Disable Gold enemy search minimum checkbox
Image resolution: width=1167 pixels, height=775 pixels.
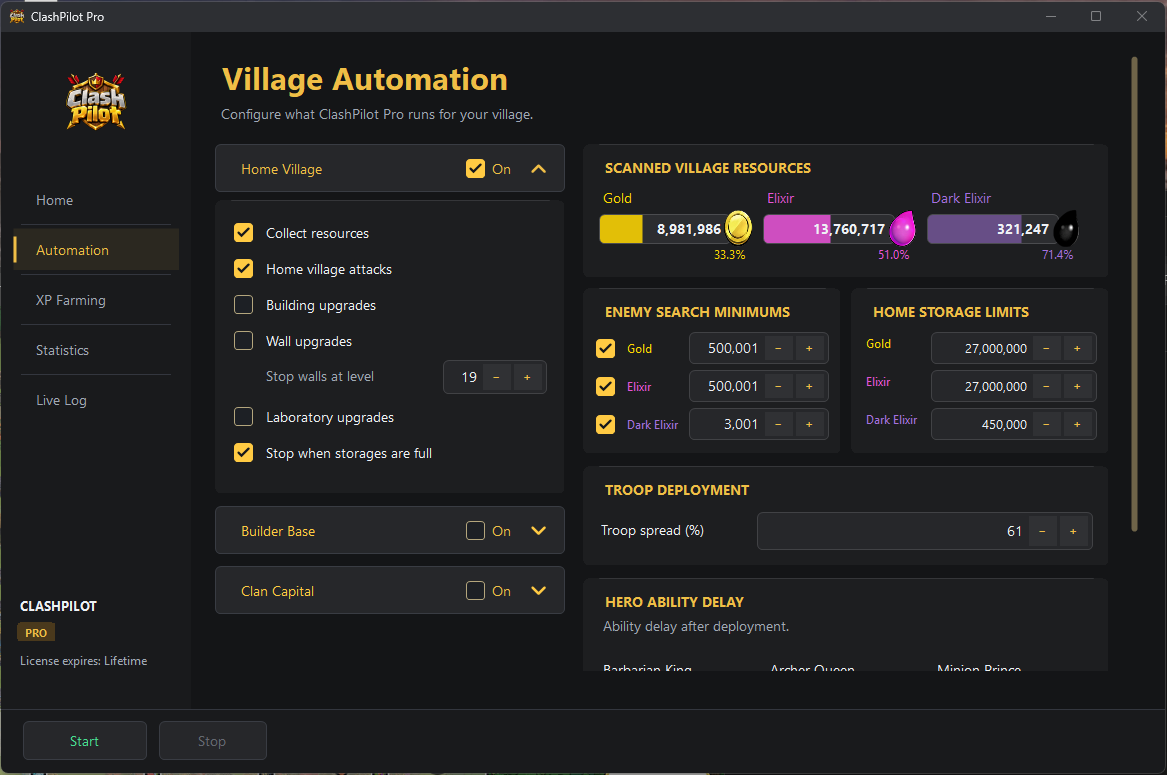coord(606,348)
